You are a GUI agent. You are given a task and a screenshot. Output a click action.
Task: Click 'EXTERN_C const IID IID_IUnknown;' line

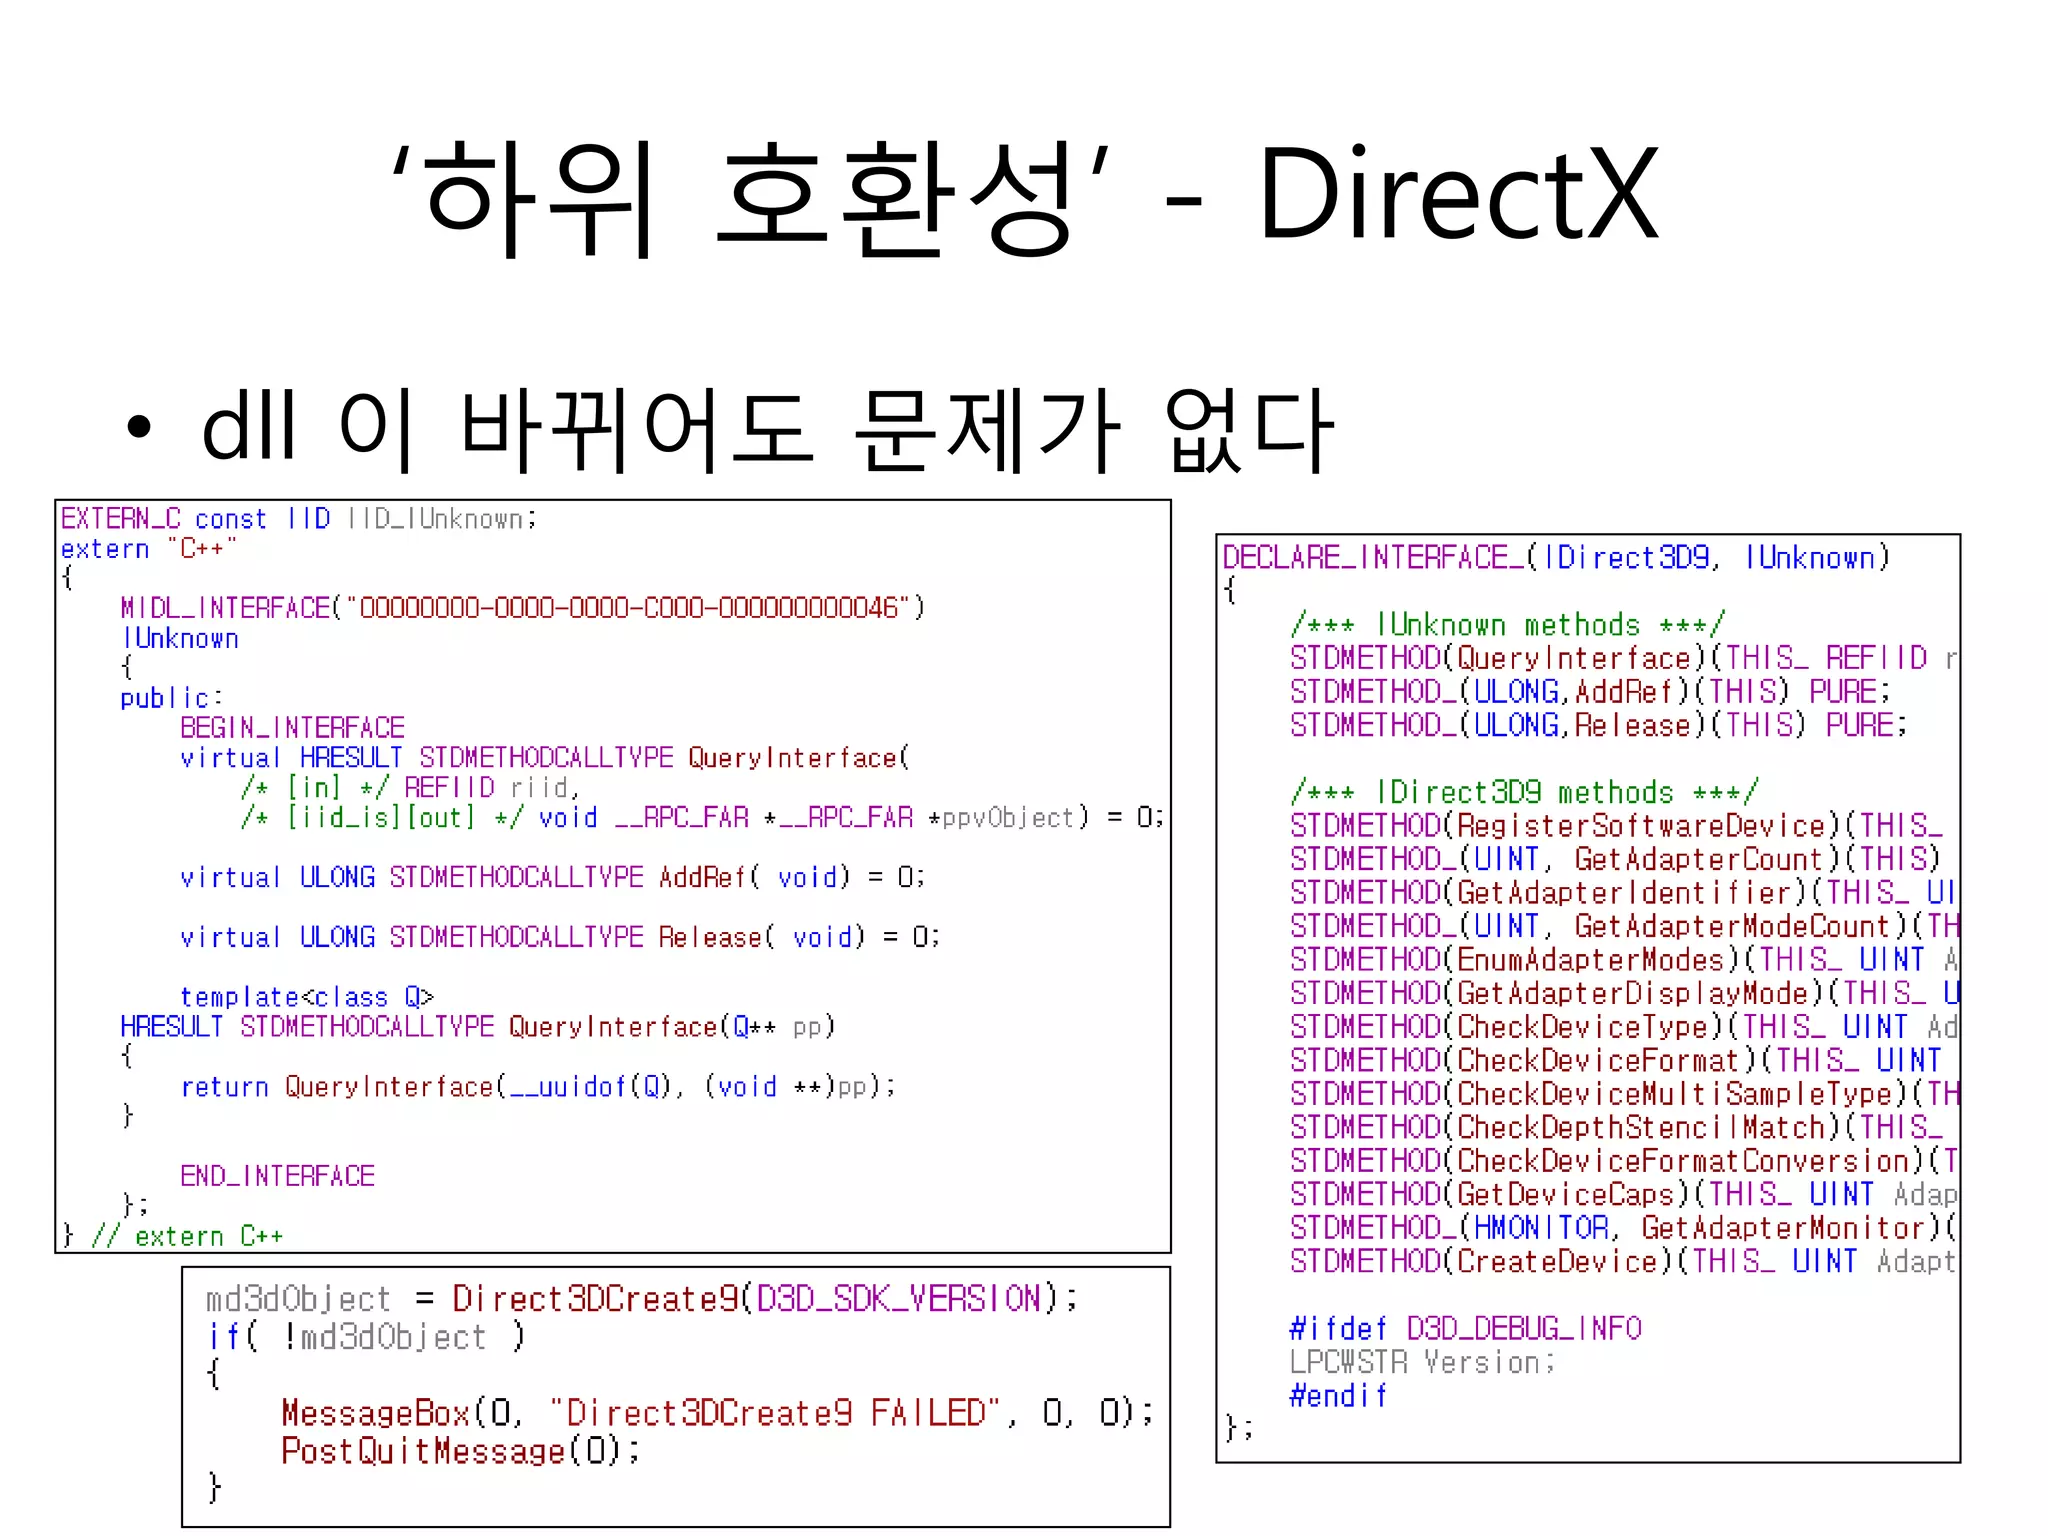299,519
